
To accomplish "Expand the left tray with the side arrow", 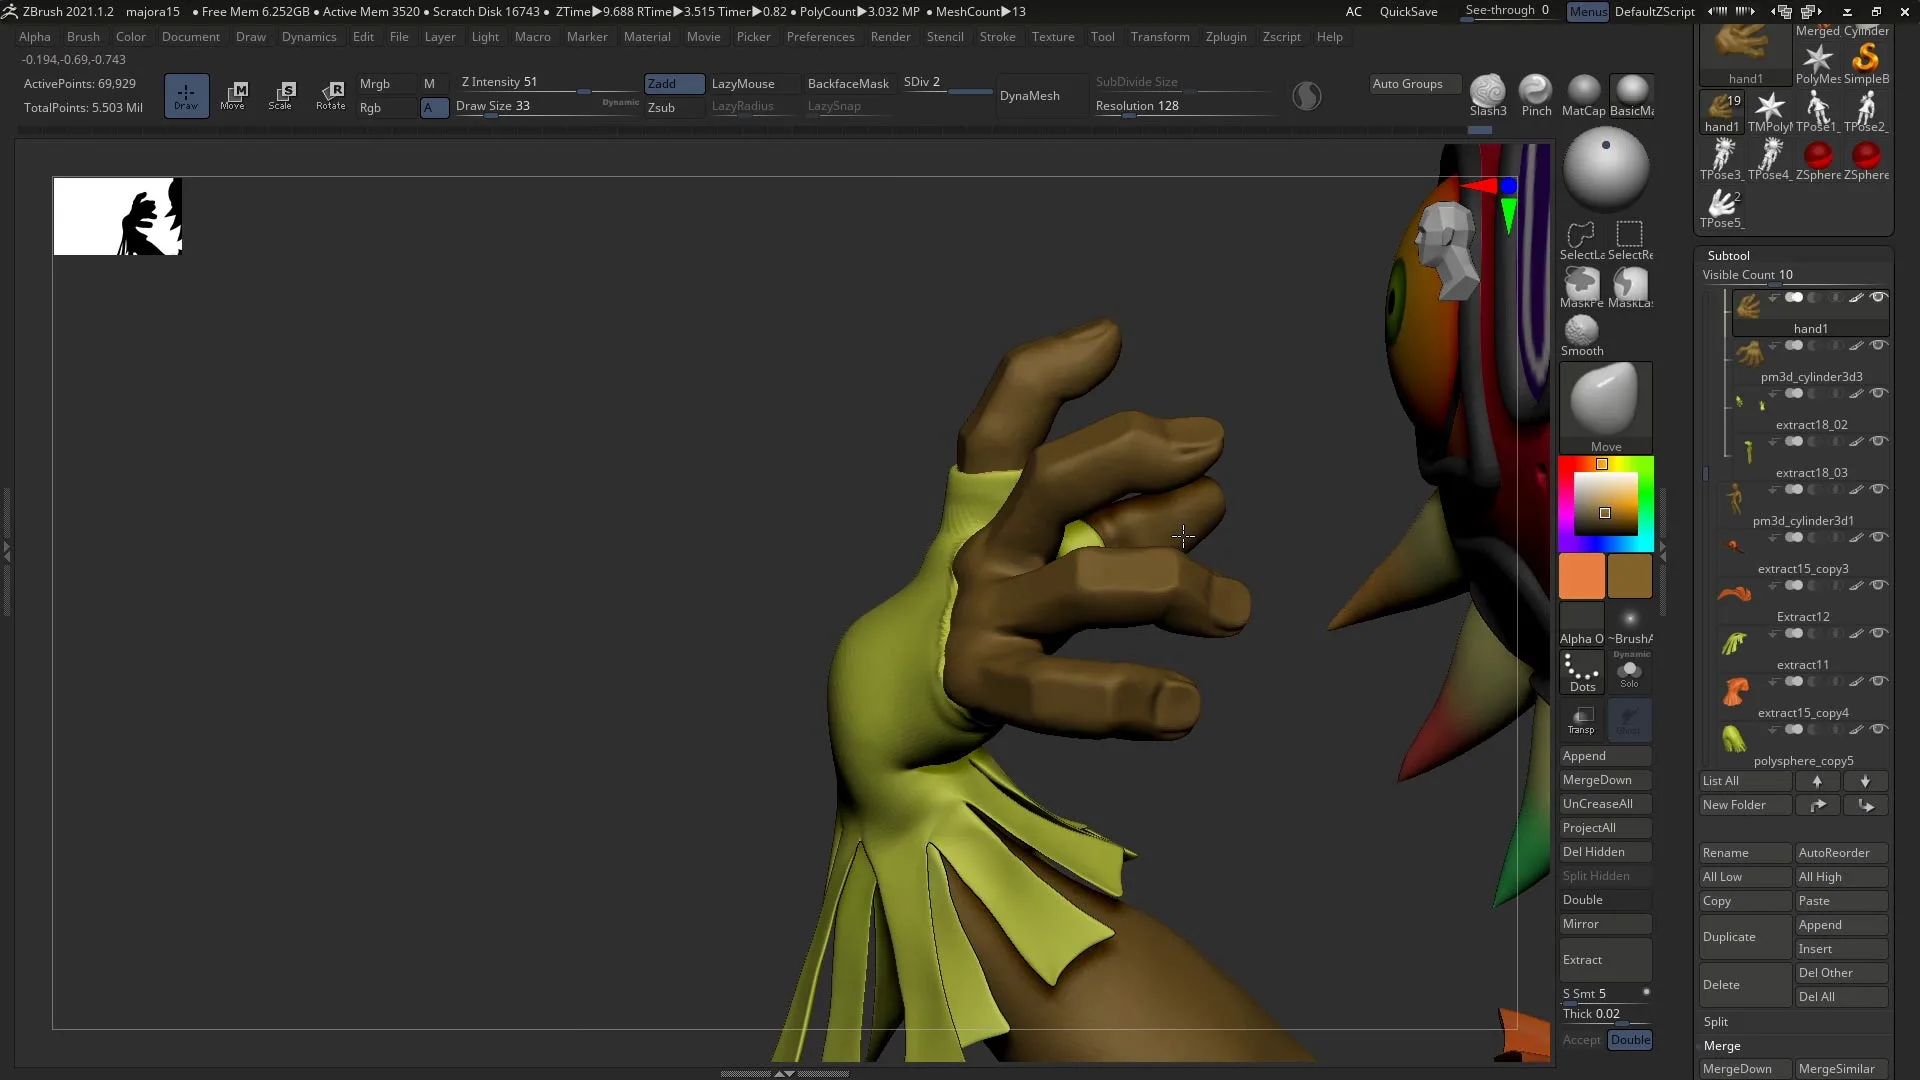I will (x=7, y=550).
